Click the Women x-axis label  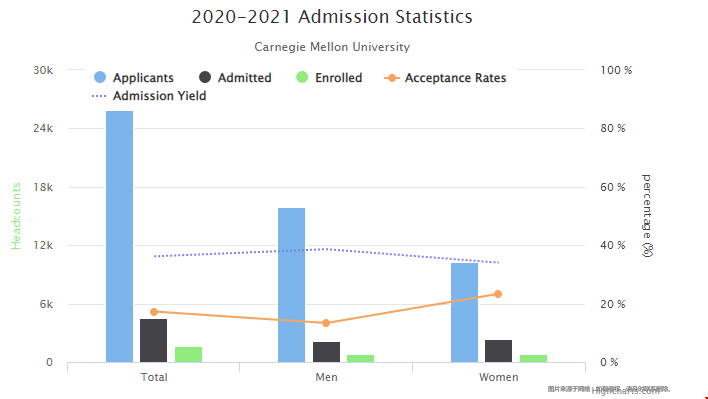pos(498,377)
